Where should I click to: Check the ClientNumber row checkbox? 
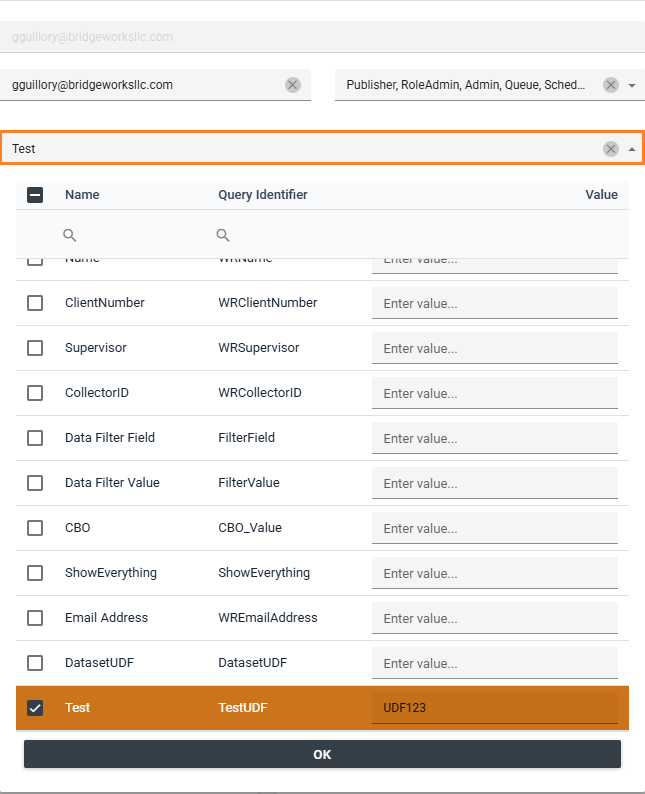point(35,303)
